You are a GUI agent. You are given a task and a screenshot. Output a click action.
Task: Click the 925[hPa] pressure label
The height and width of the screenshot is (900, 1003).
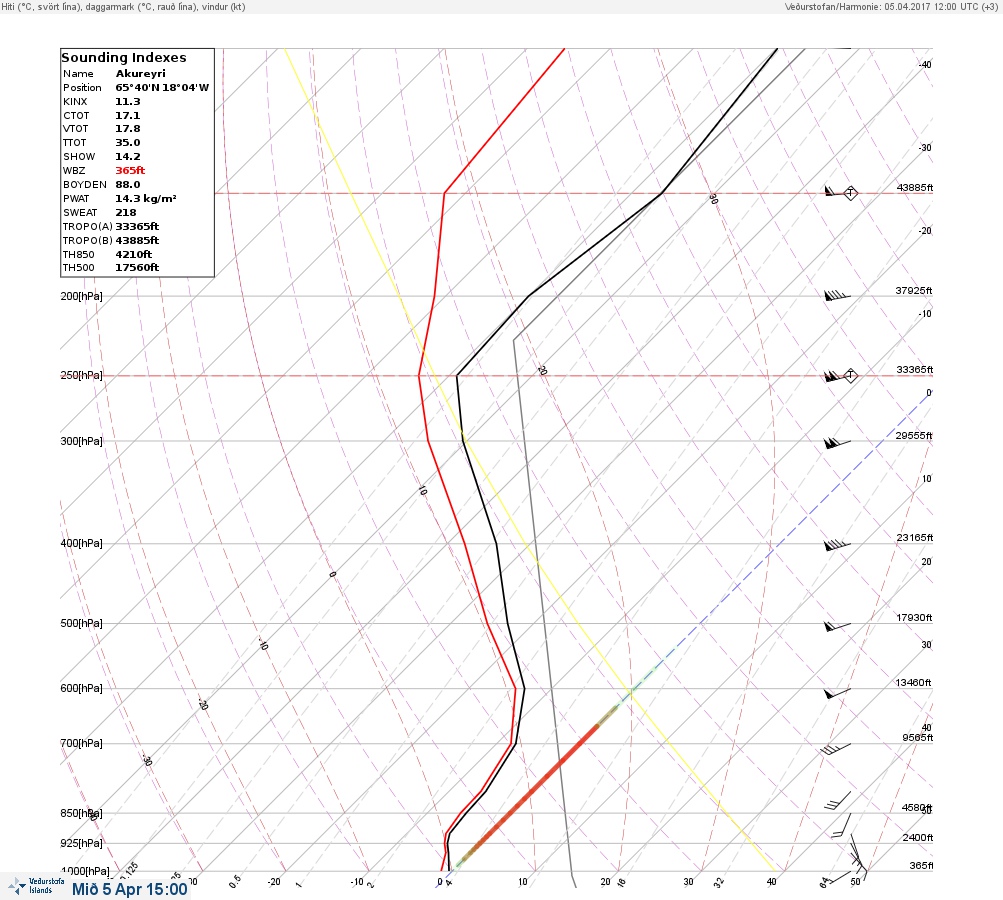coord(81,843)
